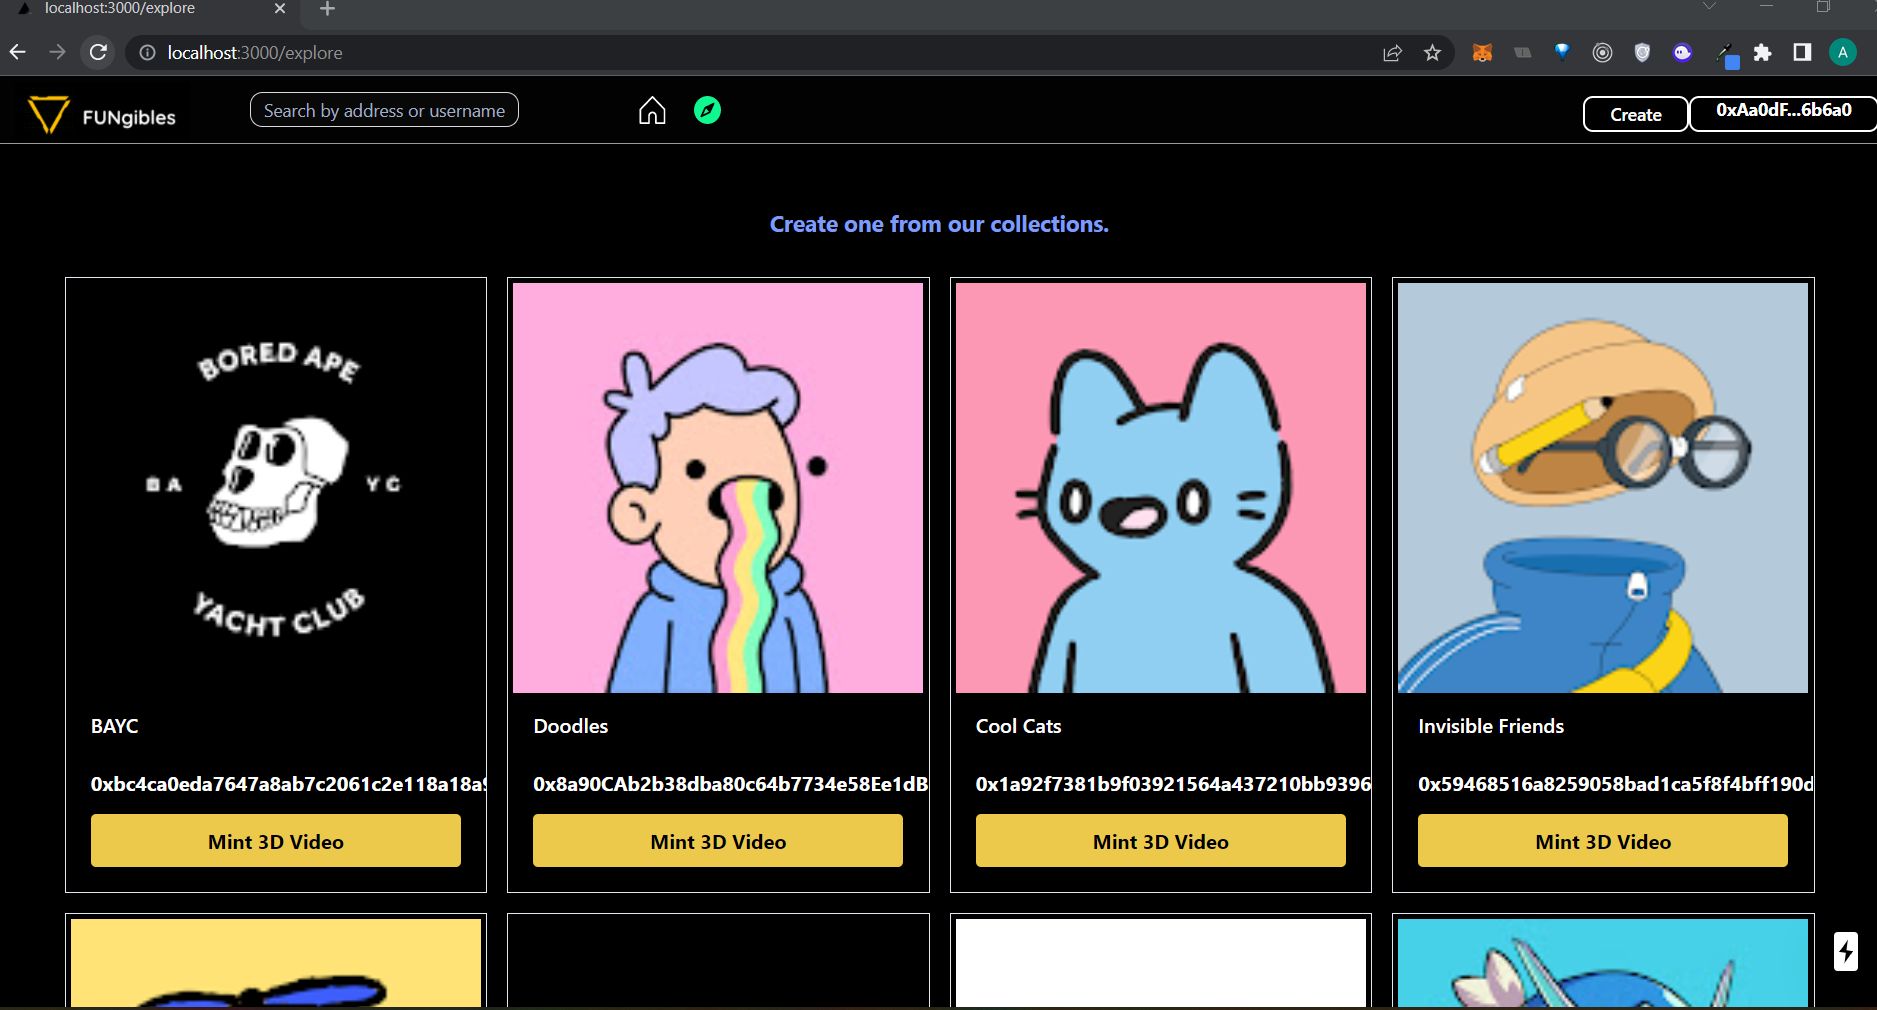This screenshot has height=1010, width=1877.
Task: Select the Cool Cats address 0x1a92f738
Action: 1173,784
